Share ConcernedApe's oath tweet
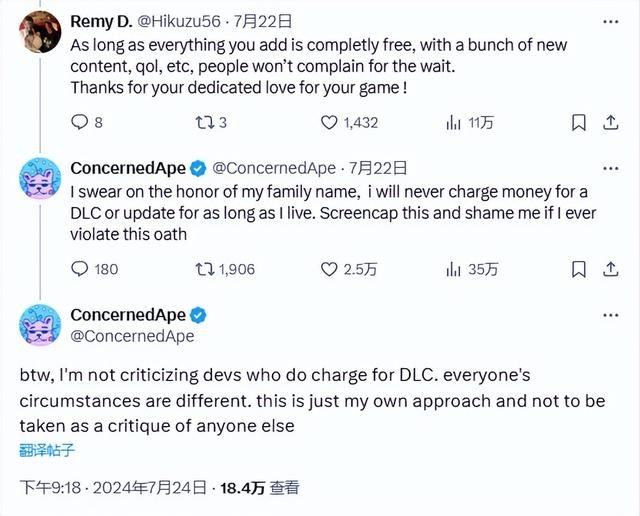This screenshot has height=516, width=640. coord(607,268)
